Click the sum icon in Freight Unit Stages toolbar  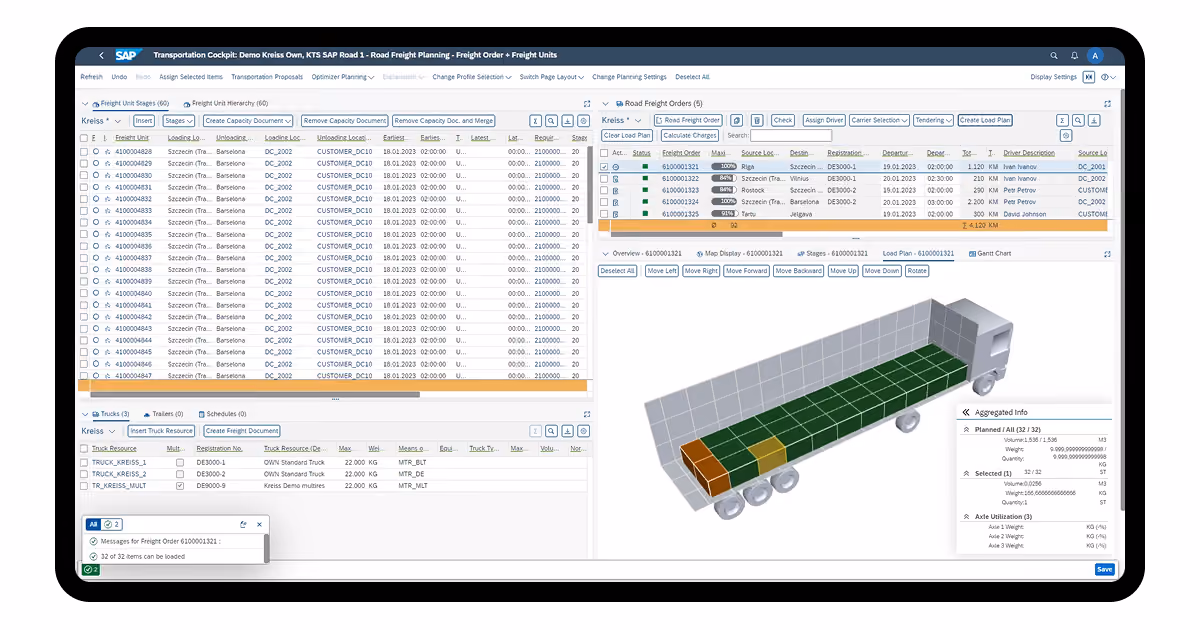click(x=536, y=121)
